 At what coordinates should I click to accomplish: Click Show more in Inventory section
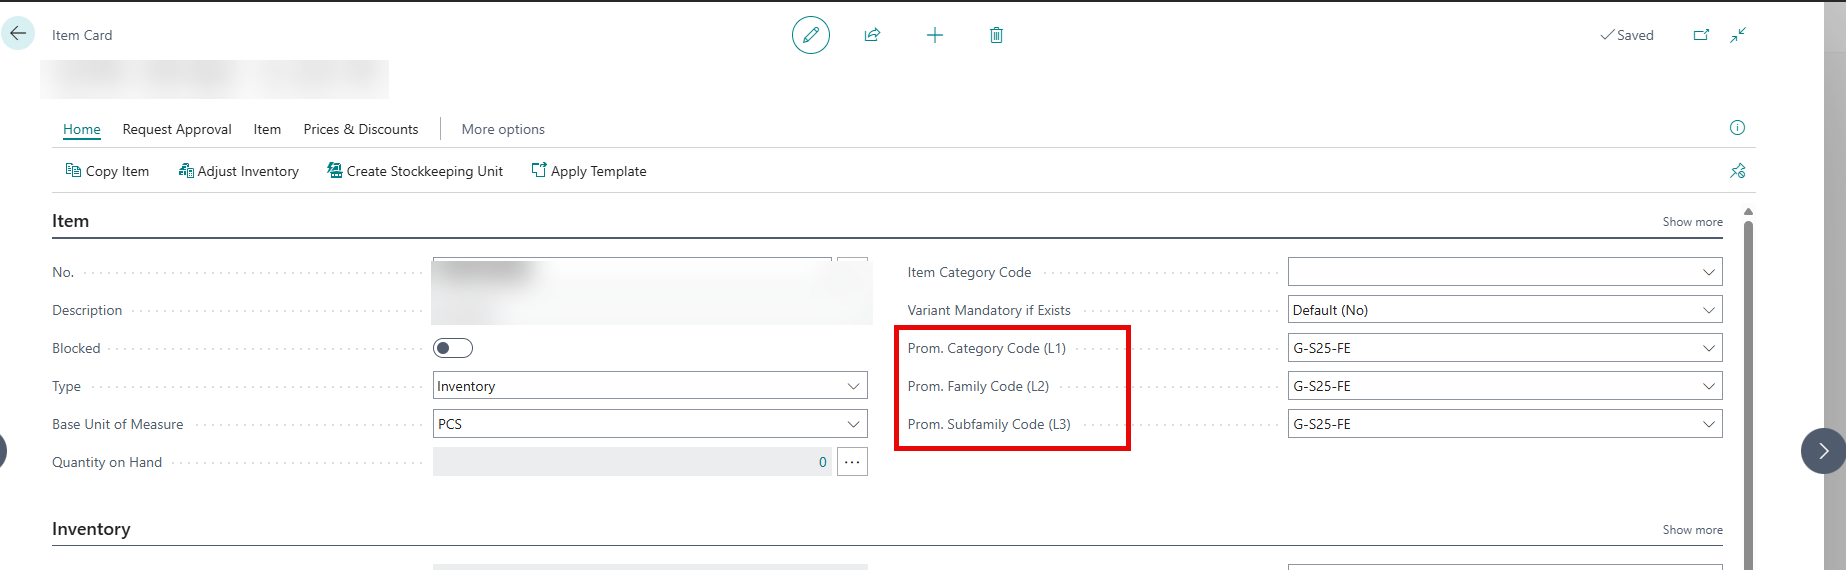[1692, 530]
